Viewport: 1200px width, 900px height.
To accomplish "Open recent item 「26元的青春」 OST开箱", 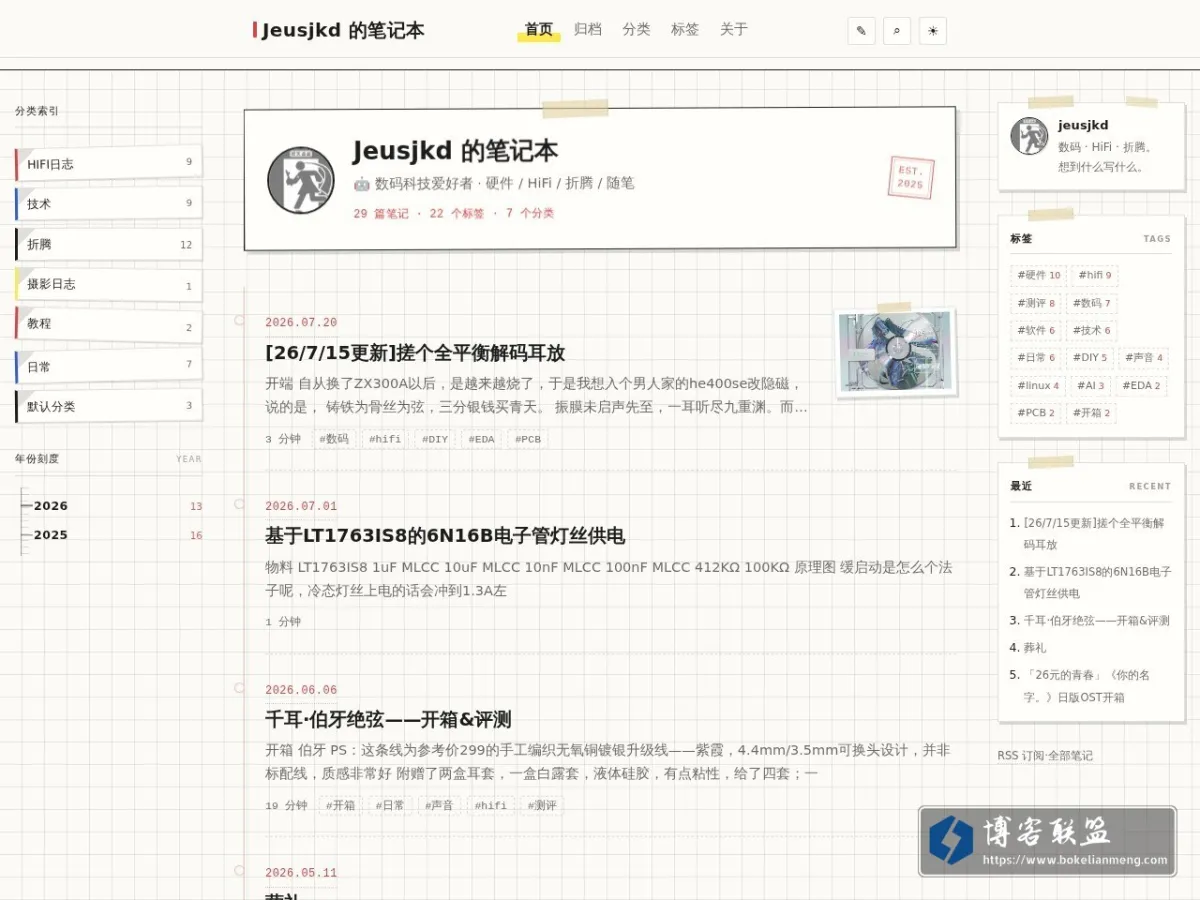I will pos(1087,686).
